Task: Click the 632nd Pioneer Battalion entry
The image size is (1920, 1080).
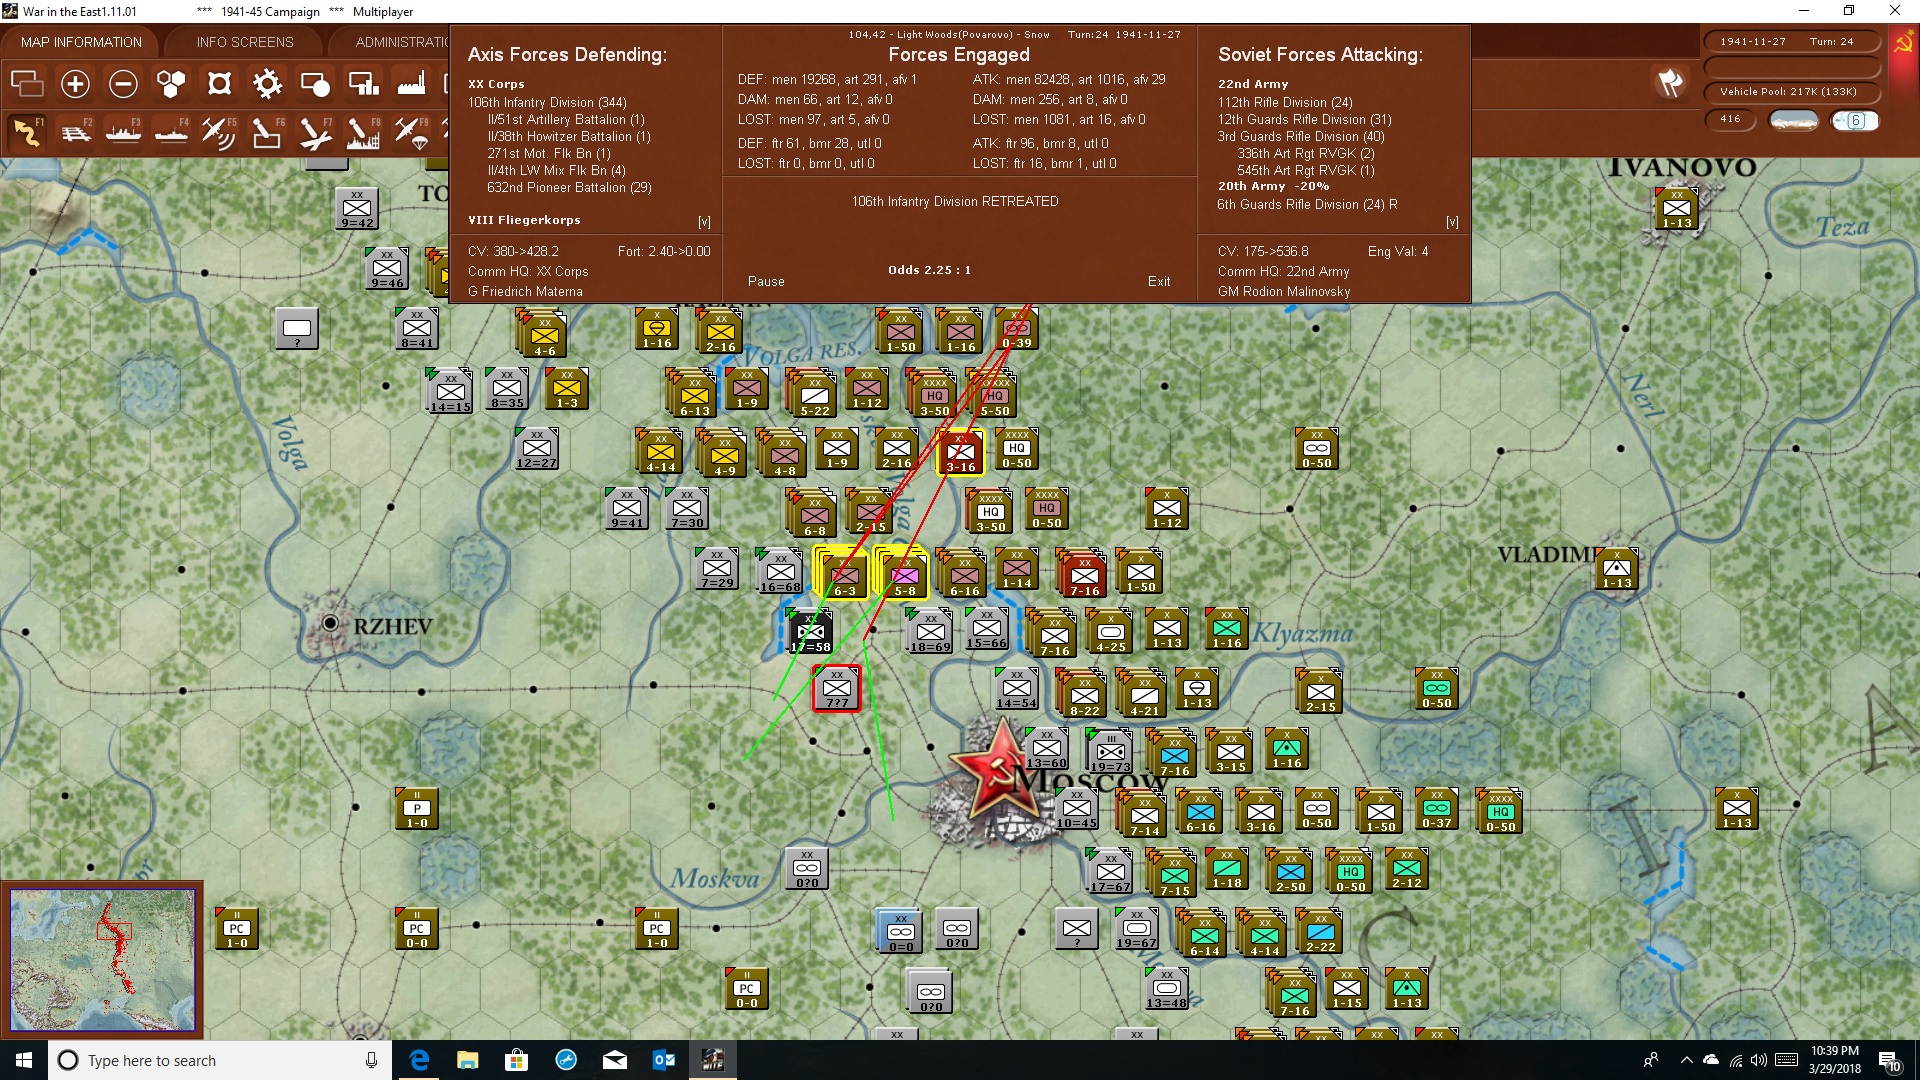Action: (x=569, y=187)
